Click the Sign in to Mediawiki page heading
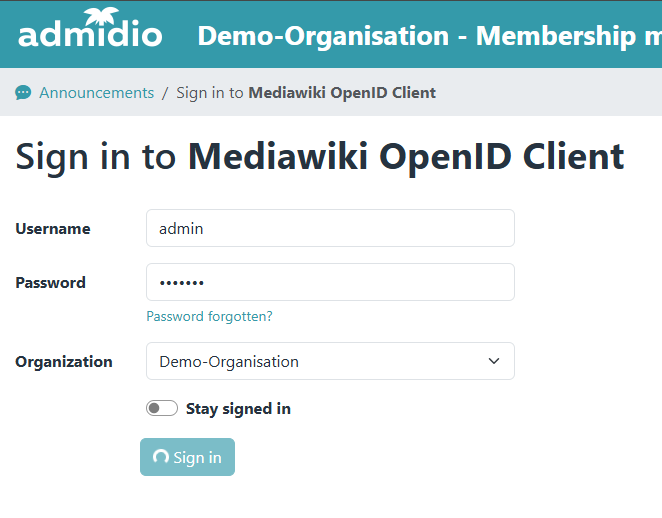 tap(320, 157)
